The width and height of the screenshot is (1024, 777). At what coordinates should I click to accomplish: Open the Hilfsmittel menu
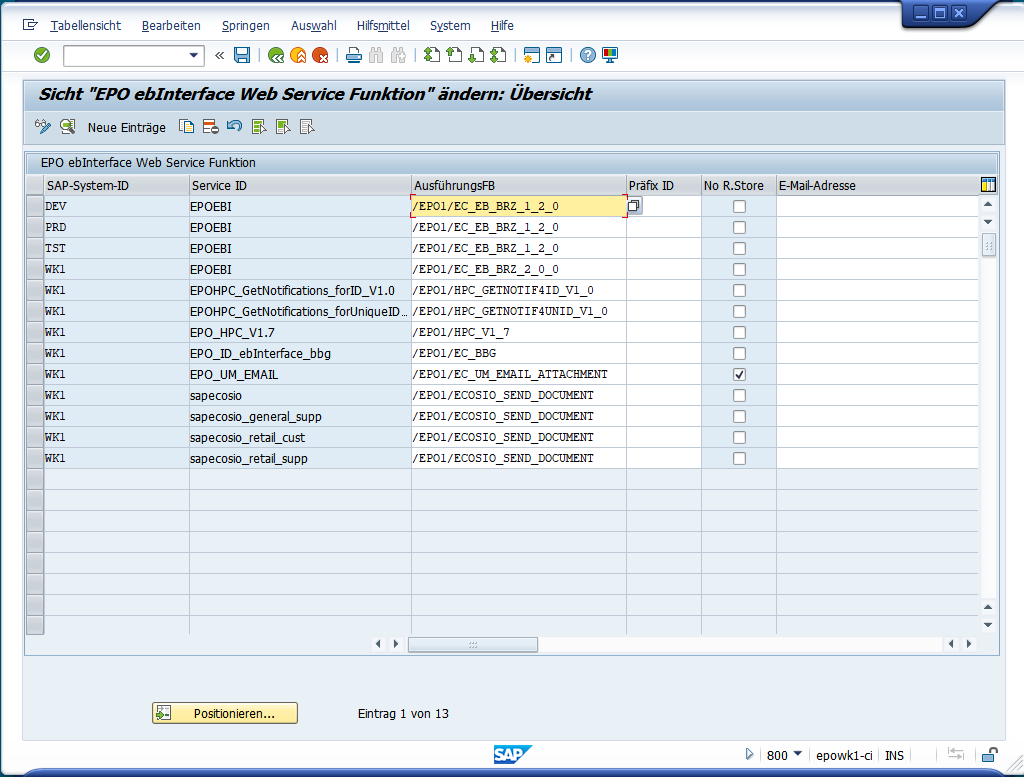(383, 25)
